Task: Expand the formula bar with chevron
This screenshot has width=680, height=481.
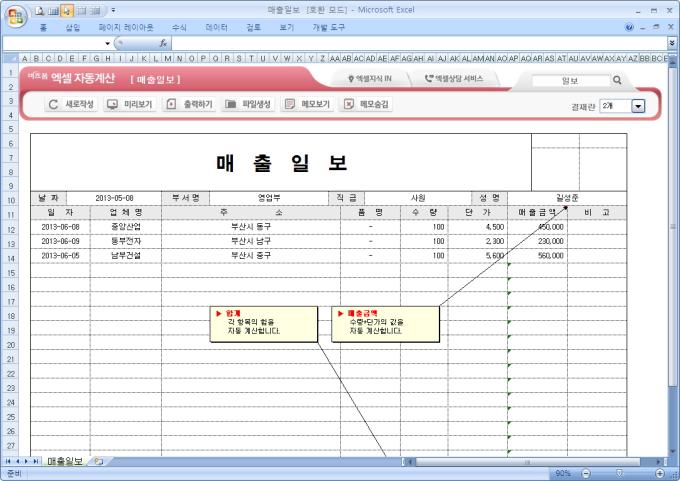Action: point(672,43)
